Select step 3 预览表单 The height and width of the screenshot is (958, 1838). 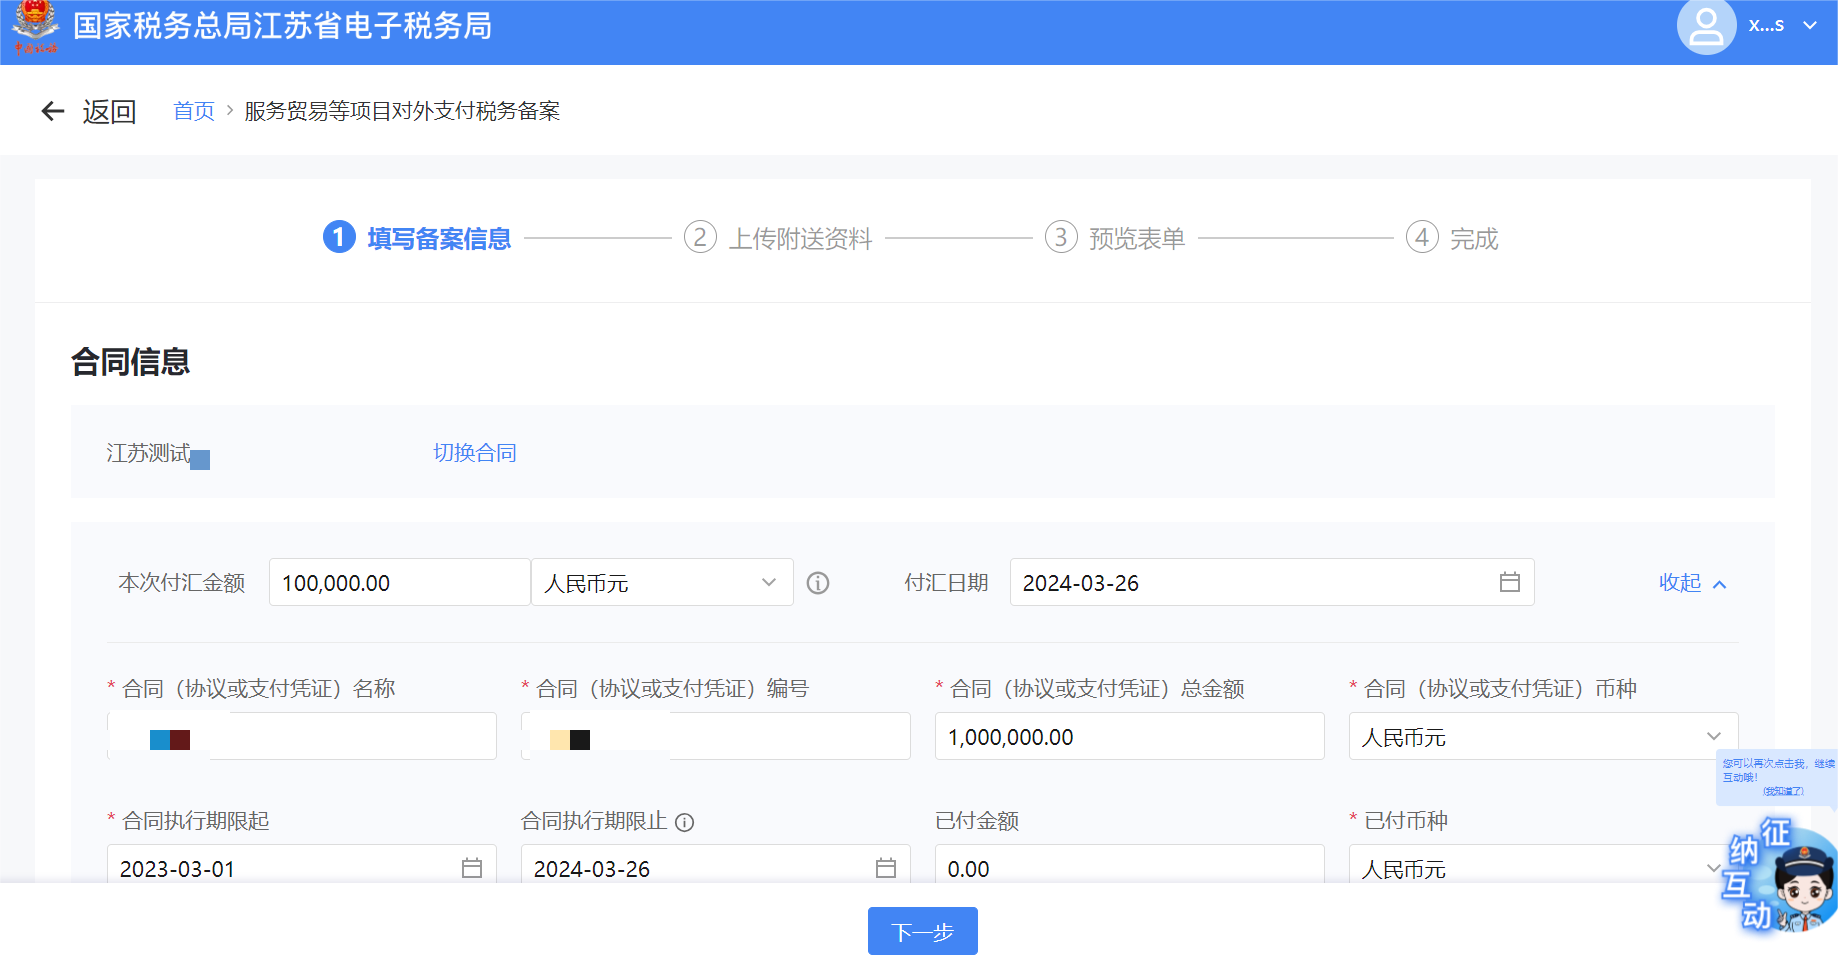pyautogui.click(x=1115, y=238)
